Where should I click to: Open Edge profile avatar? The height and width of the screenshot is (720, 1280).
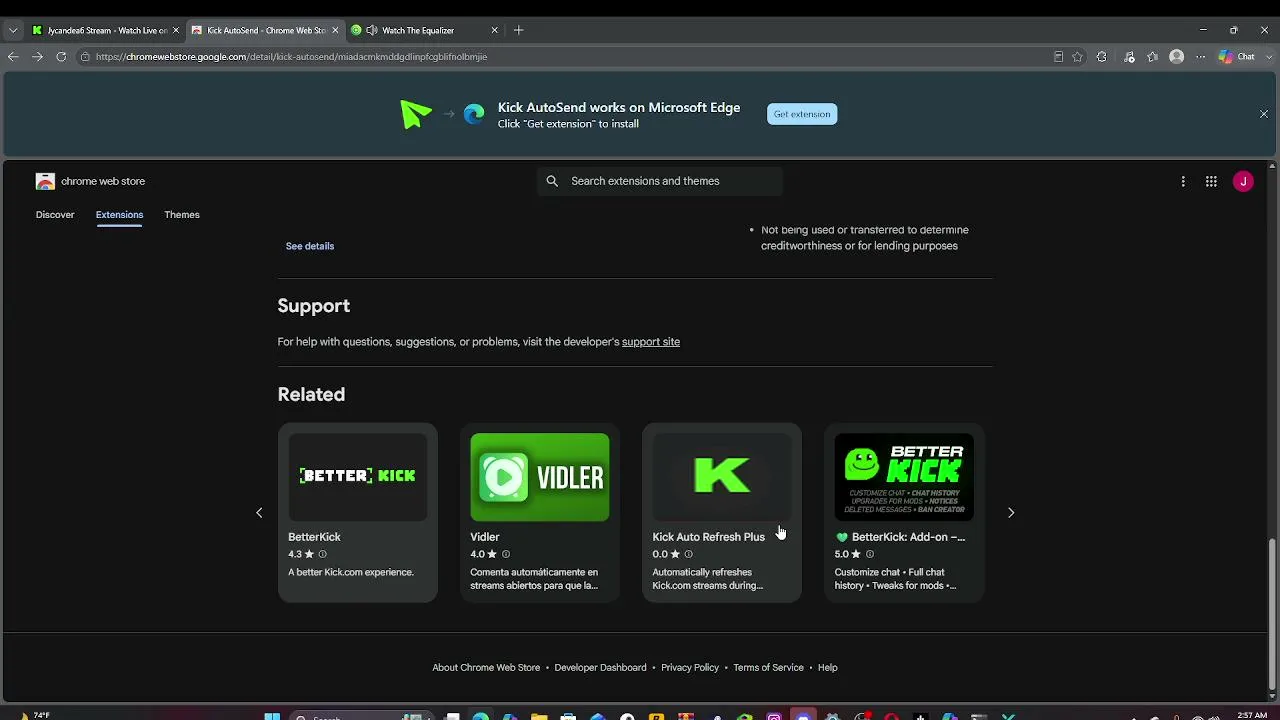pyautogui.click(x=1177, y=57)
